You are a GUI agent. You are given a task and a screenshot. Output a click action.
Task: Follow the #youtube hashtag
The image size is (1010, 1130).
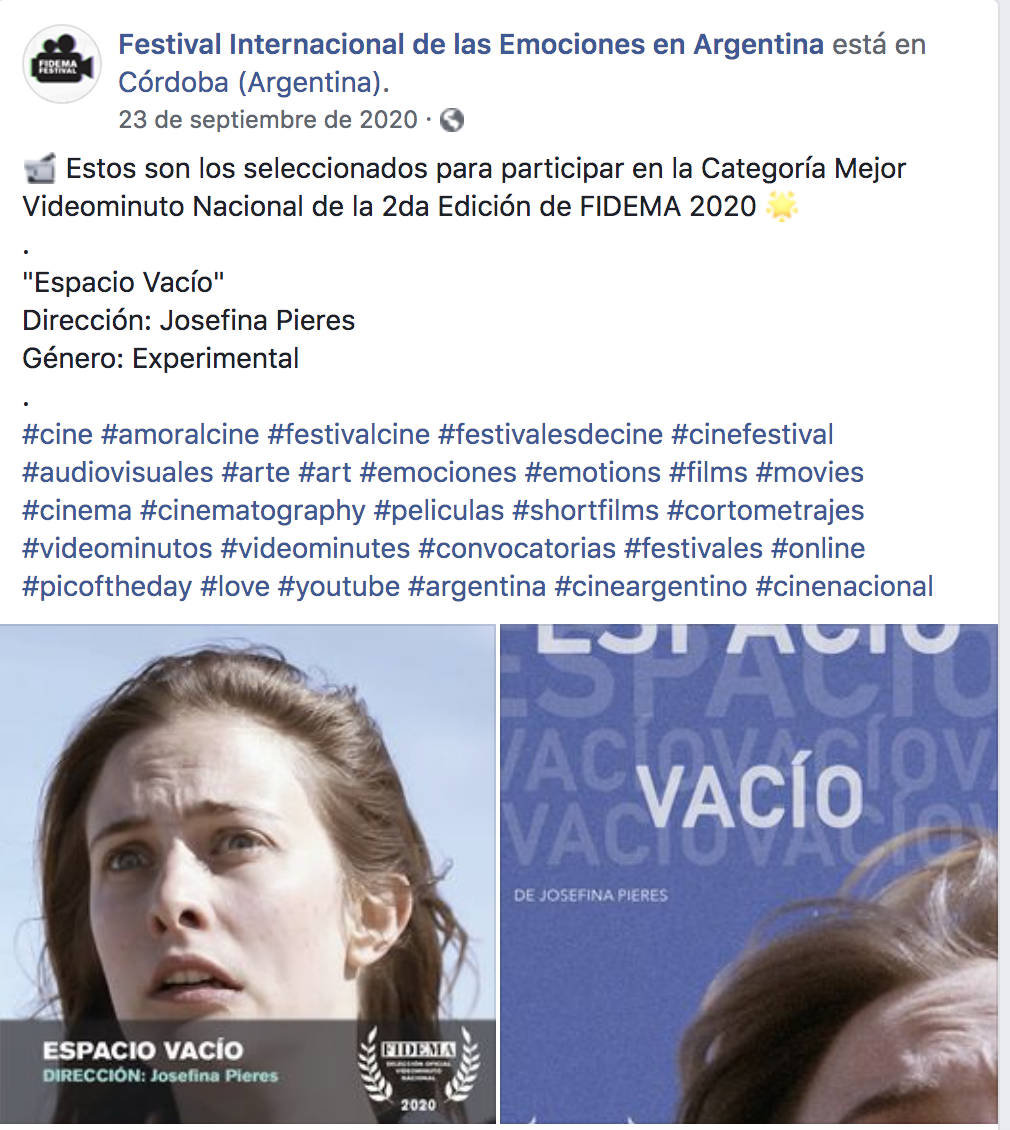click(339, 587)
